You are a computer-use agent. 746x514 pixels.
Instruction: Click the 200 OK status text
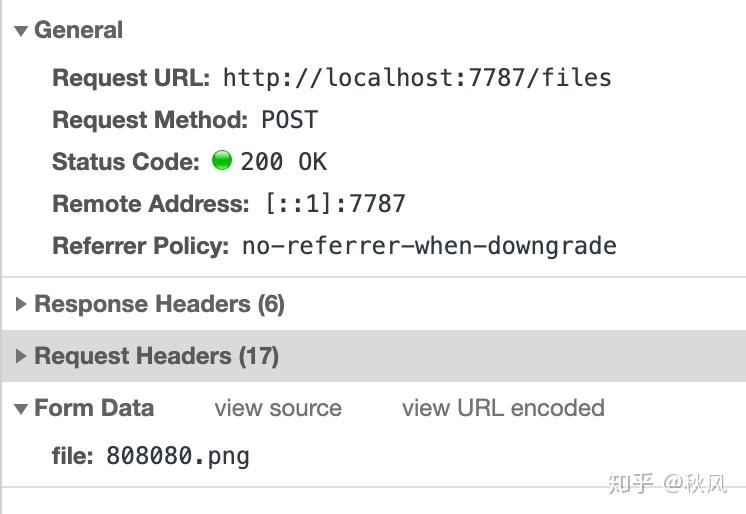(x=283, y=162)
